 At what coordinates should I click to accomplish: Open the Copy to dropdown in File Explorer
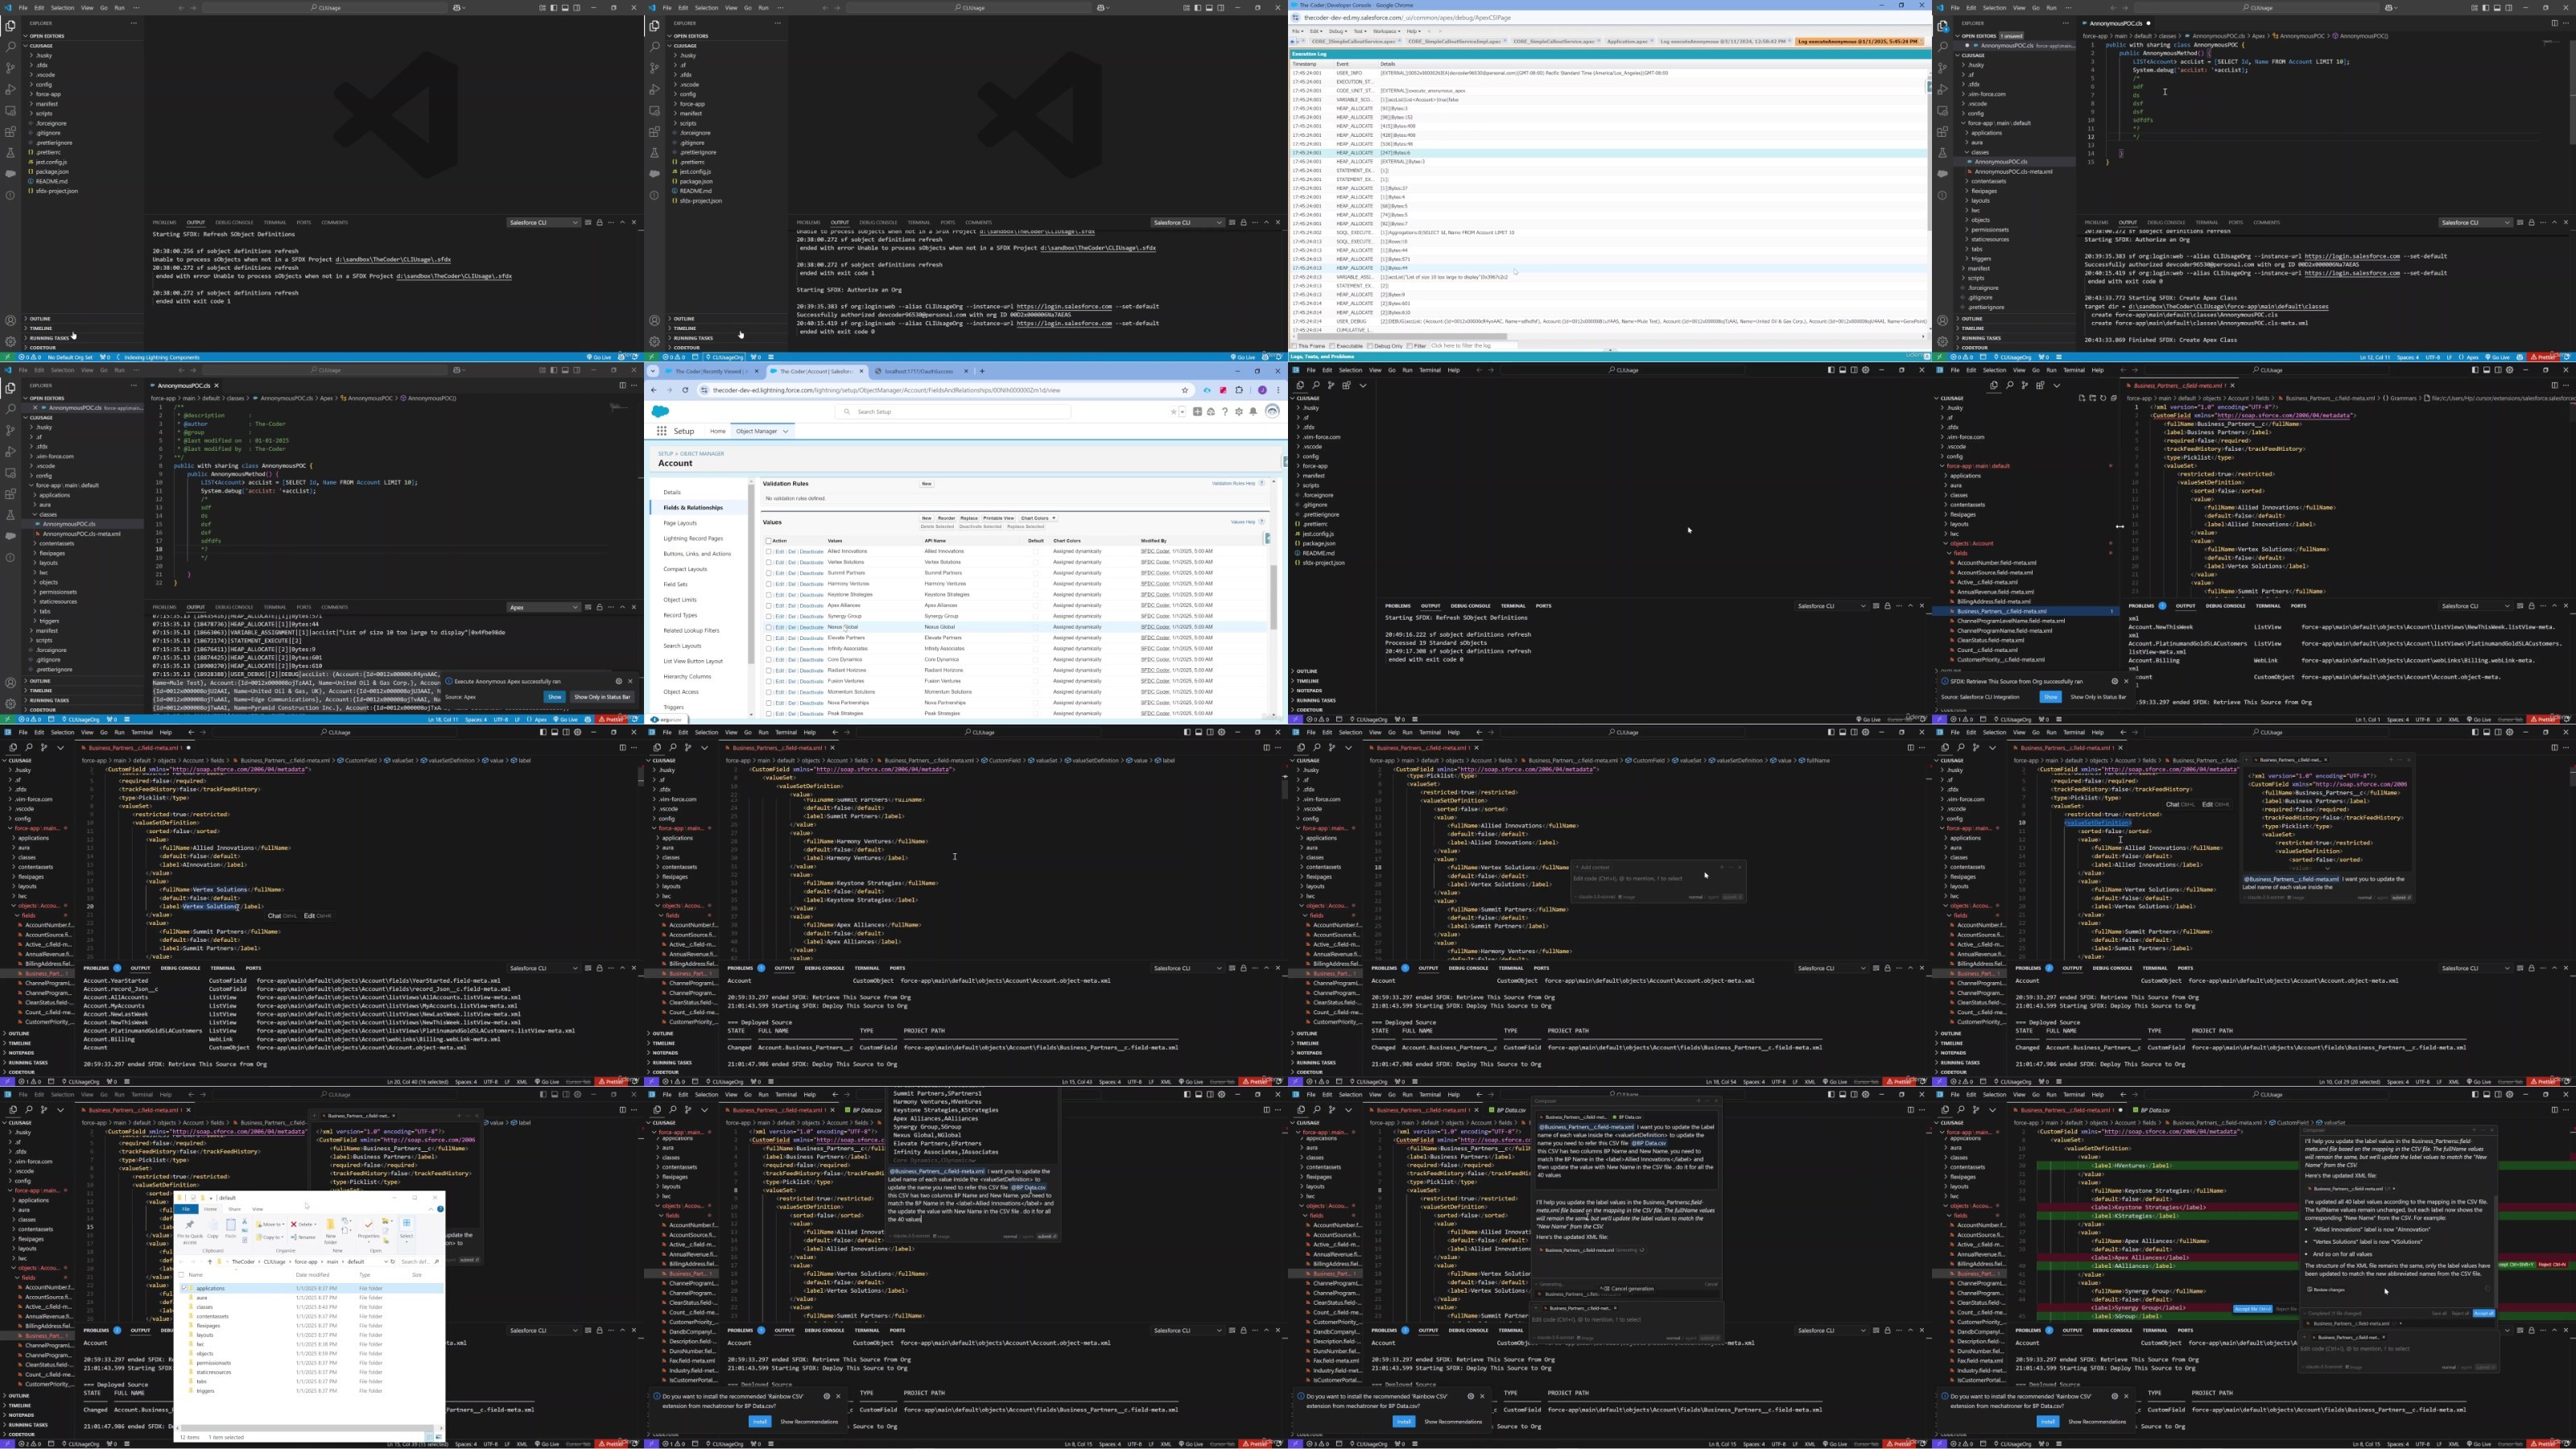[270, 1237]
